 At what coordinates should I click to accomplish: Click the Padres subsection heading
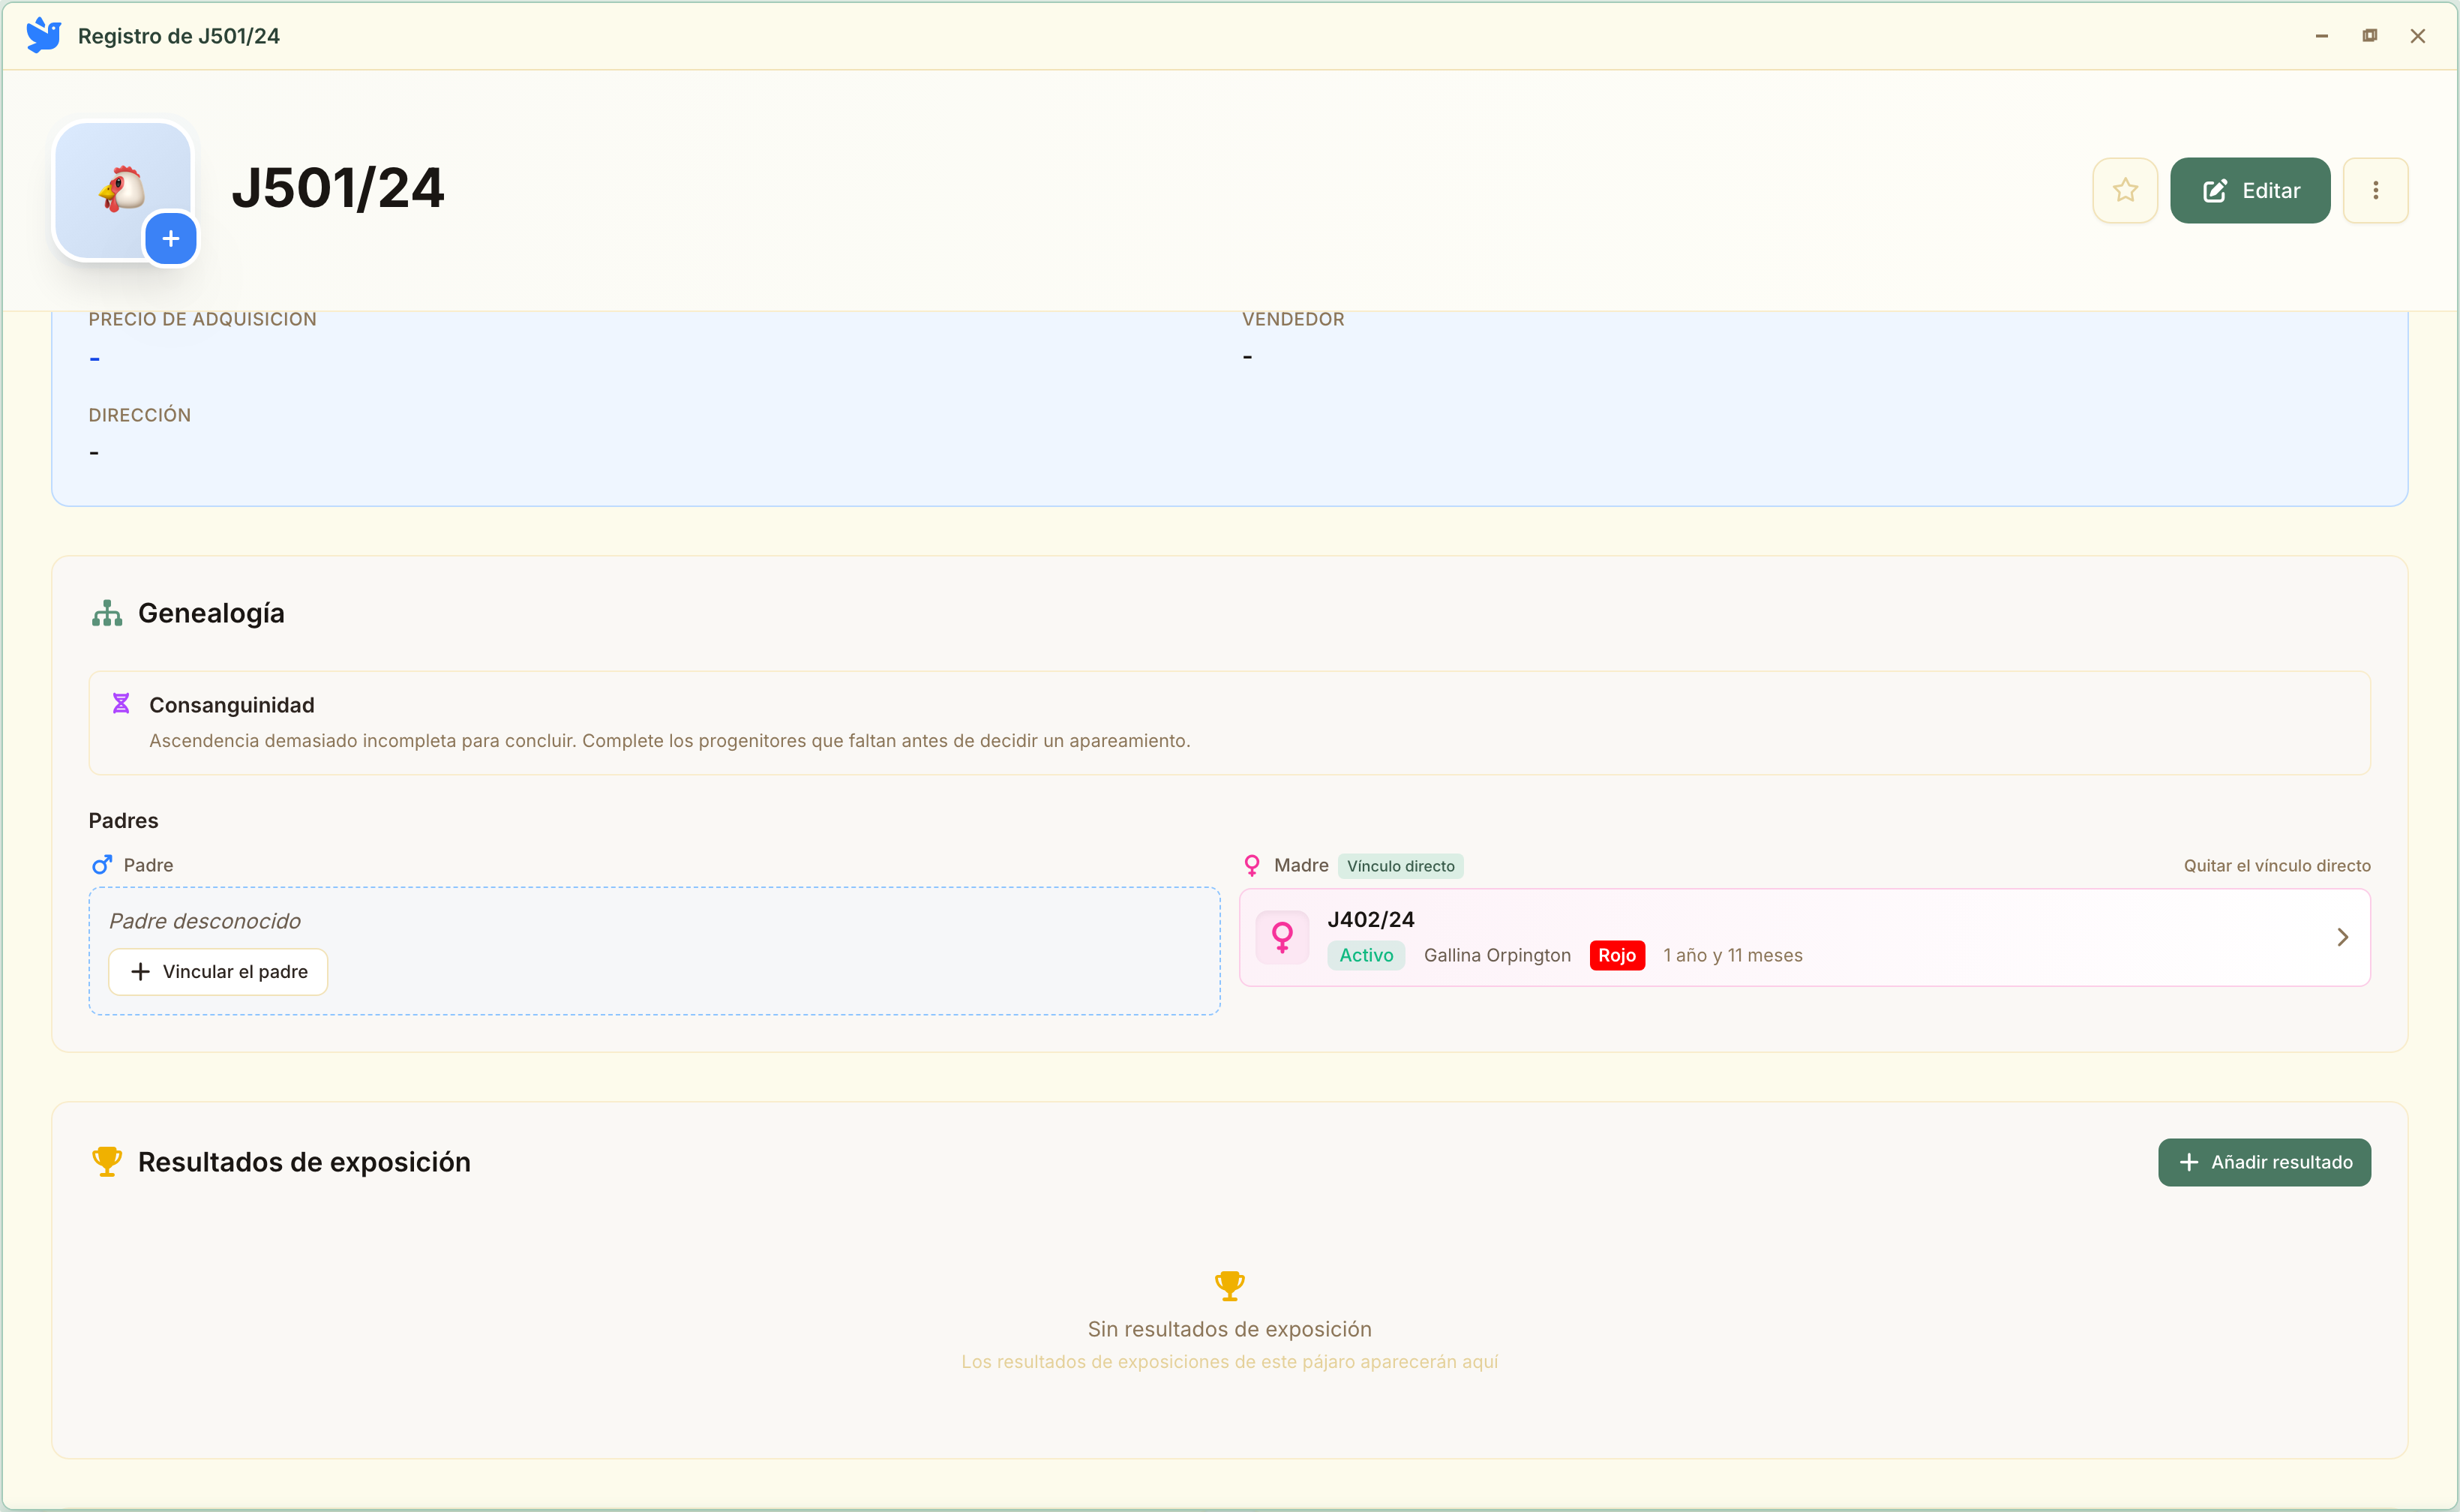click(124, 821)
